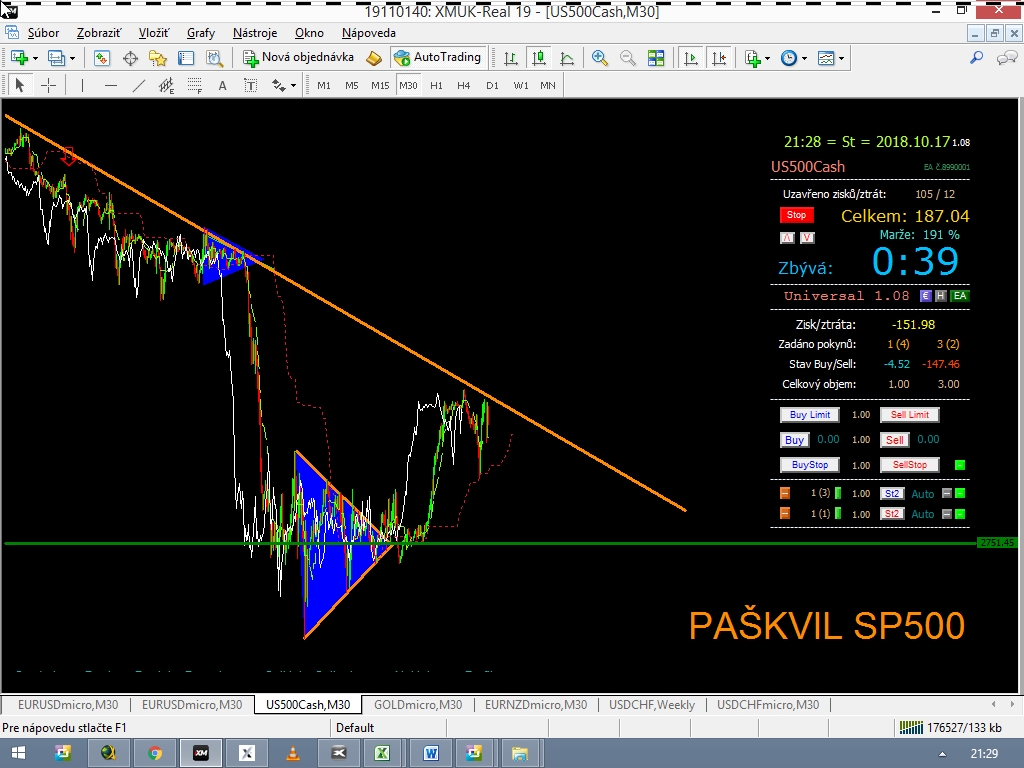Click the SellStop button
This screenshot has height=768, width=1024.
click(910, 465)
